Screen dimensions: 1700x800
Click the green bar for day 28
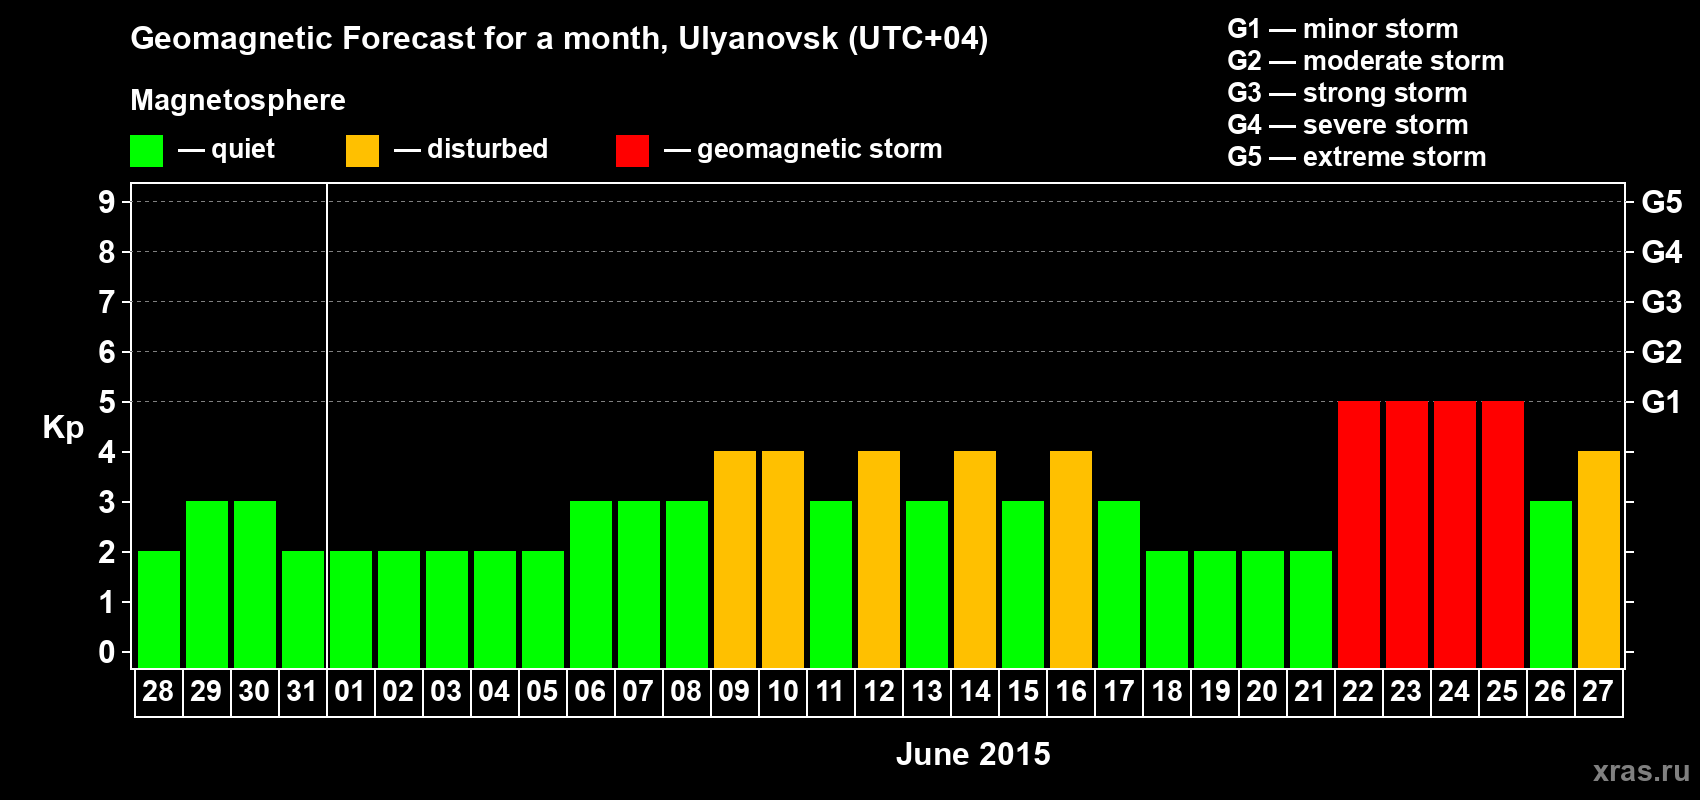(x=159, y=609)
